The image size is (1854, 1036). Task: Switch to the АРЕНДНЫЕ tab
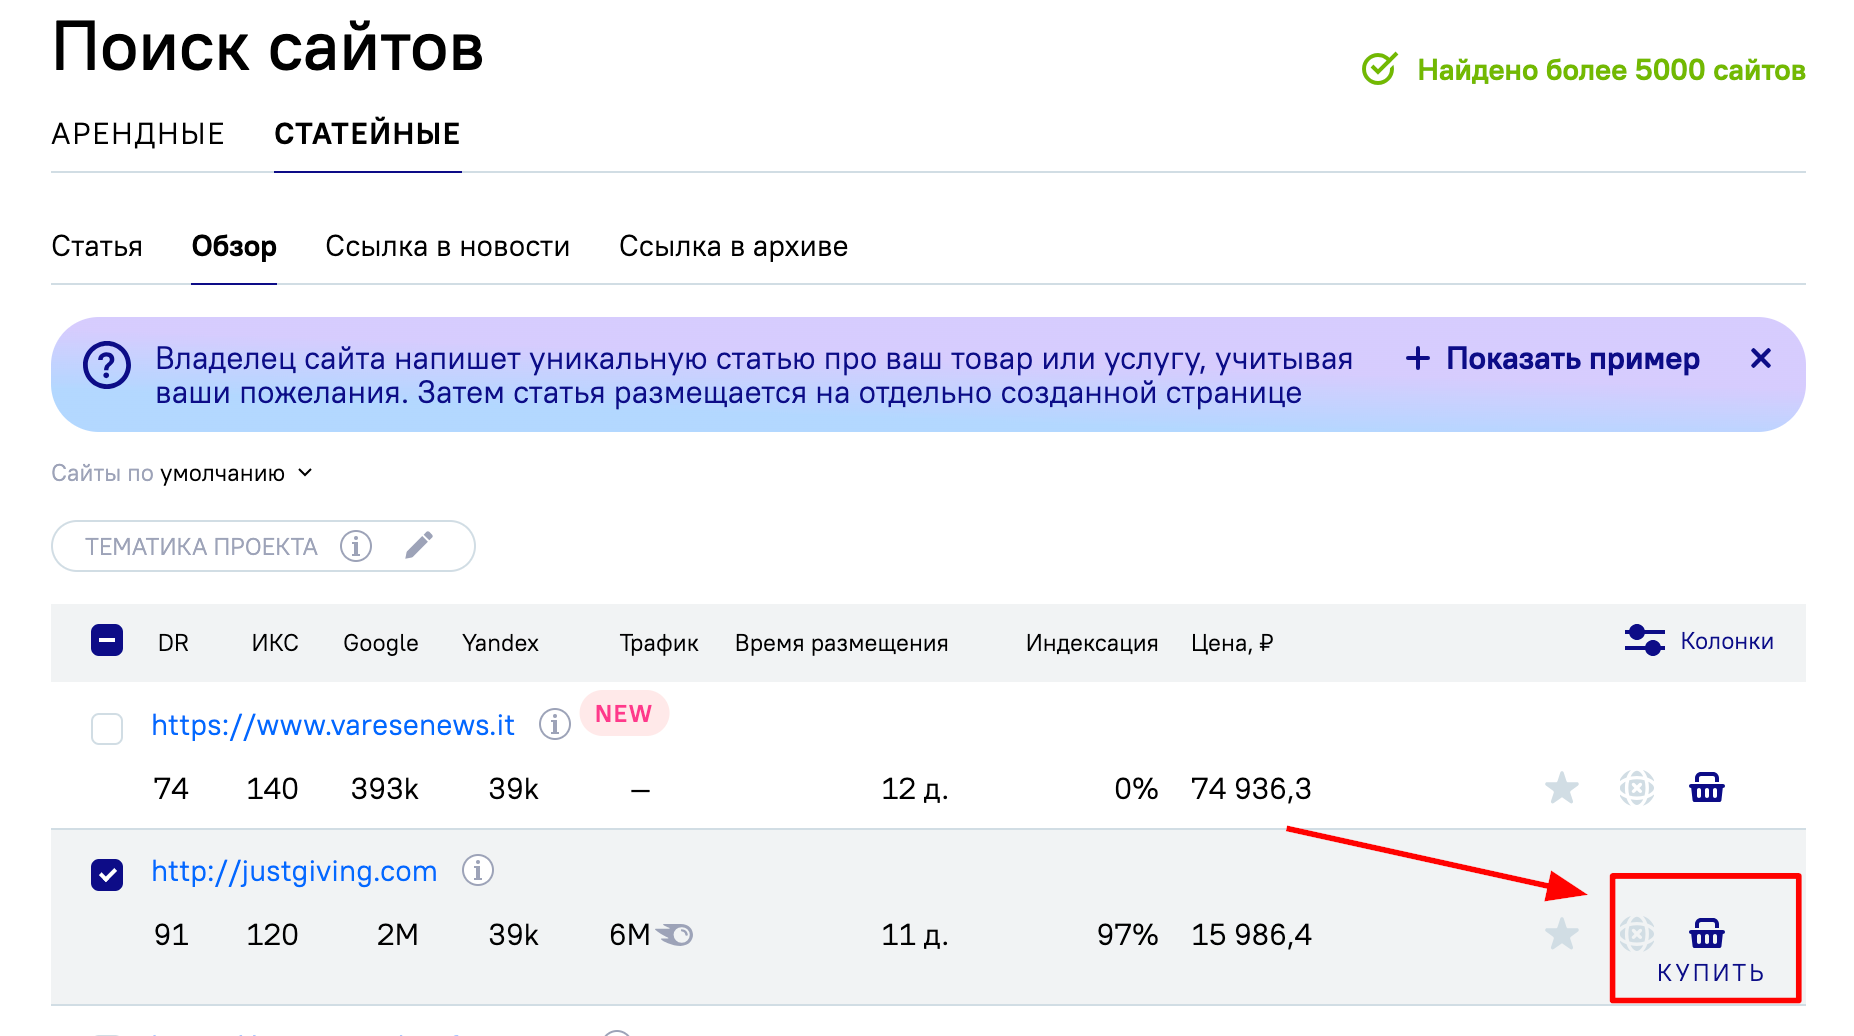138,134
